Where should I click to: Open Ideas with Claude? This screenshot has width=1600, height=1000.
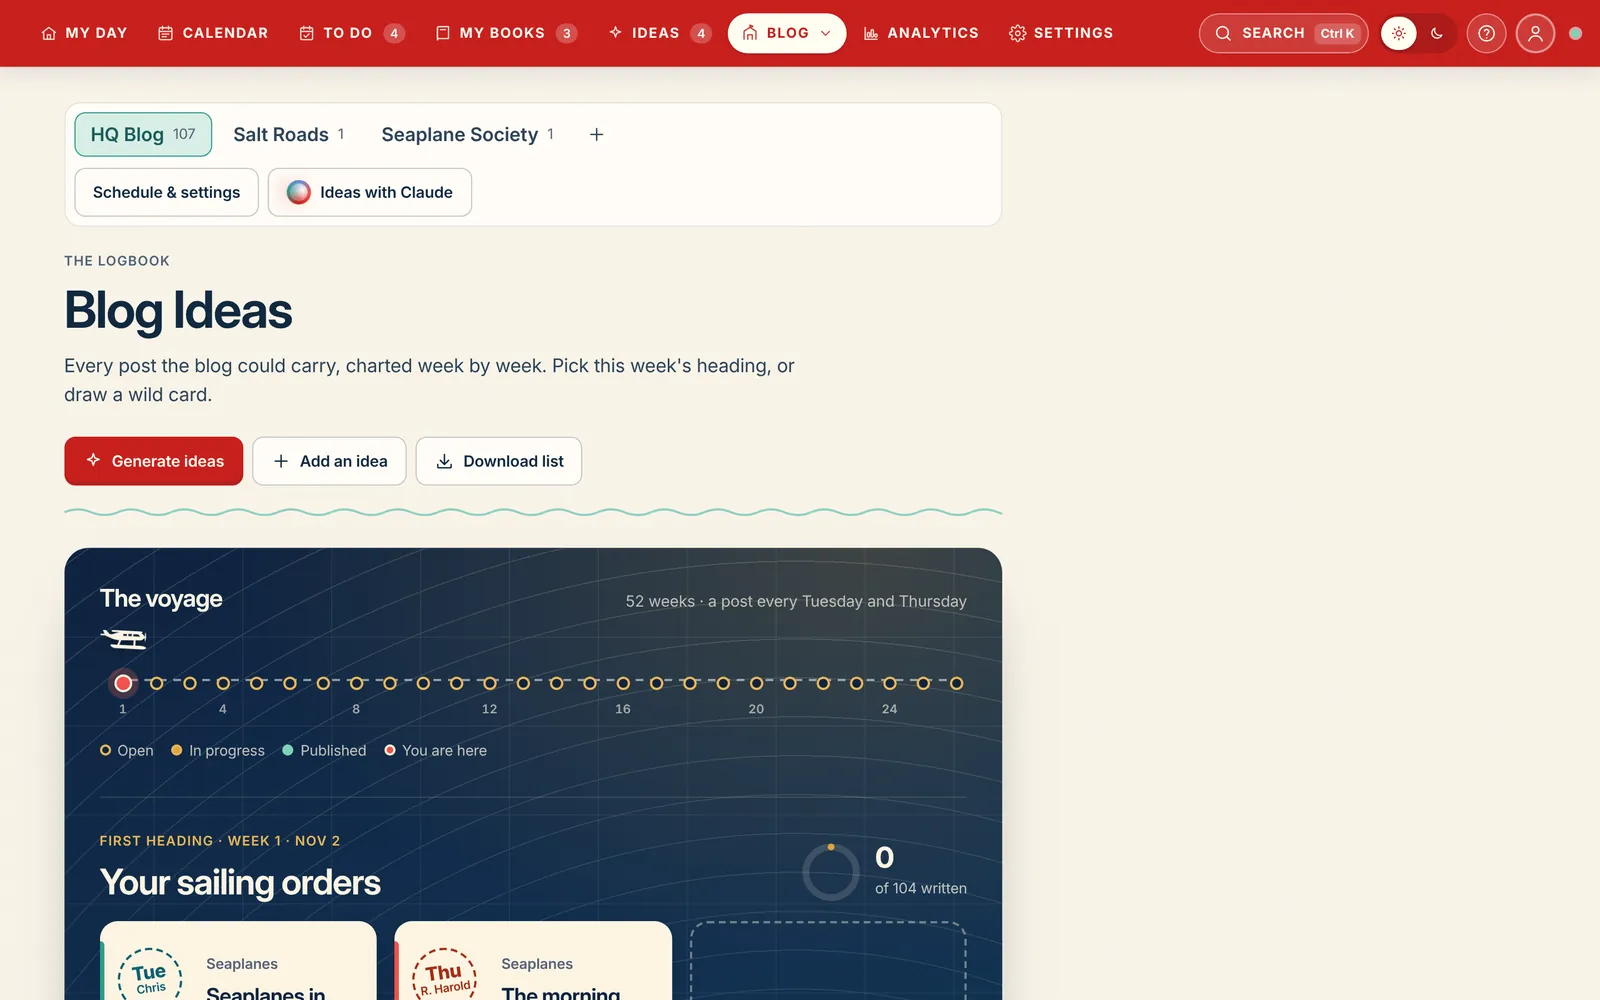pyautogui.click(x=370, y=192)
